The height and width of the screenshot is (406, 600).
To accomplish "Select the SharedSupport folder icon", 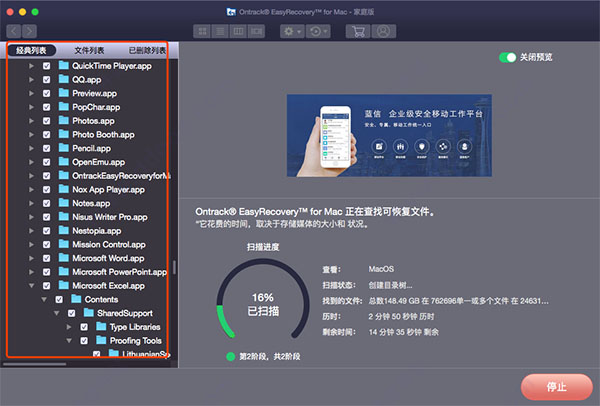I will [89, 313].
